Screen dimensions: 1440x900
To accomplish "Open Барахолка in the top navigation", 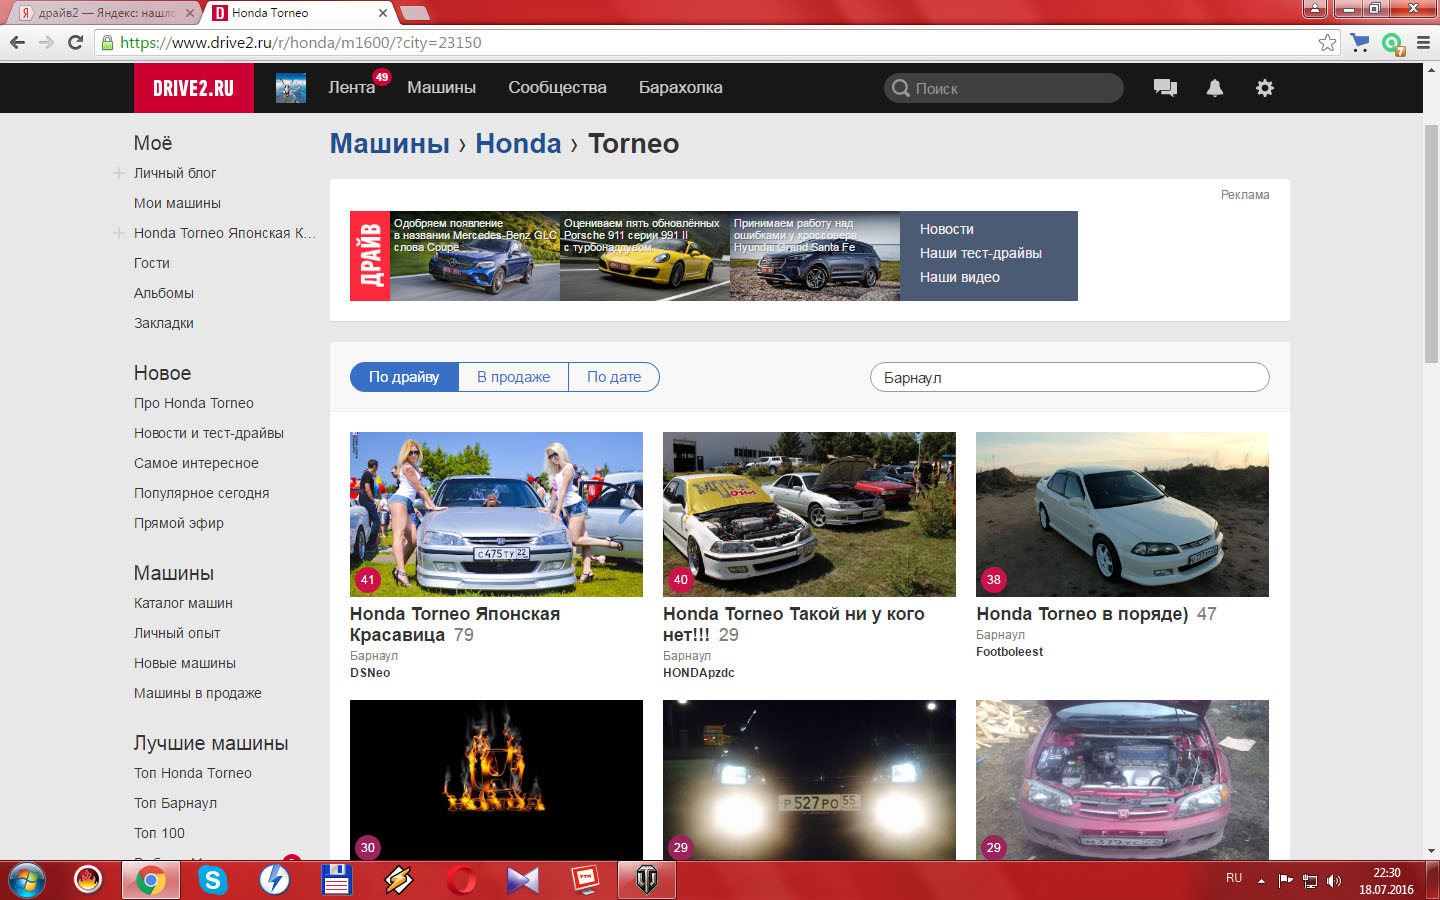I will pyautogui.click(x=681, y=88).
